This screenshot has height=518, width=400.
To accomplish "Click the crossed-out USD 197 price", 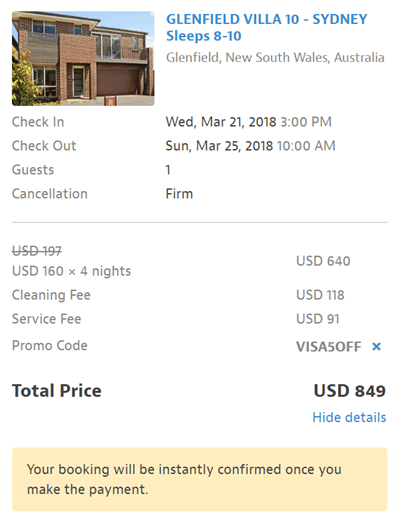I will click(x=37, y=251).
